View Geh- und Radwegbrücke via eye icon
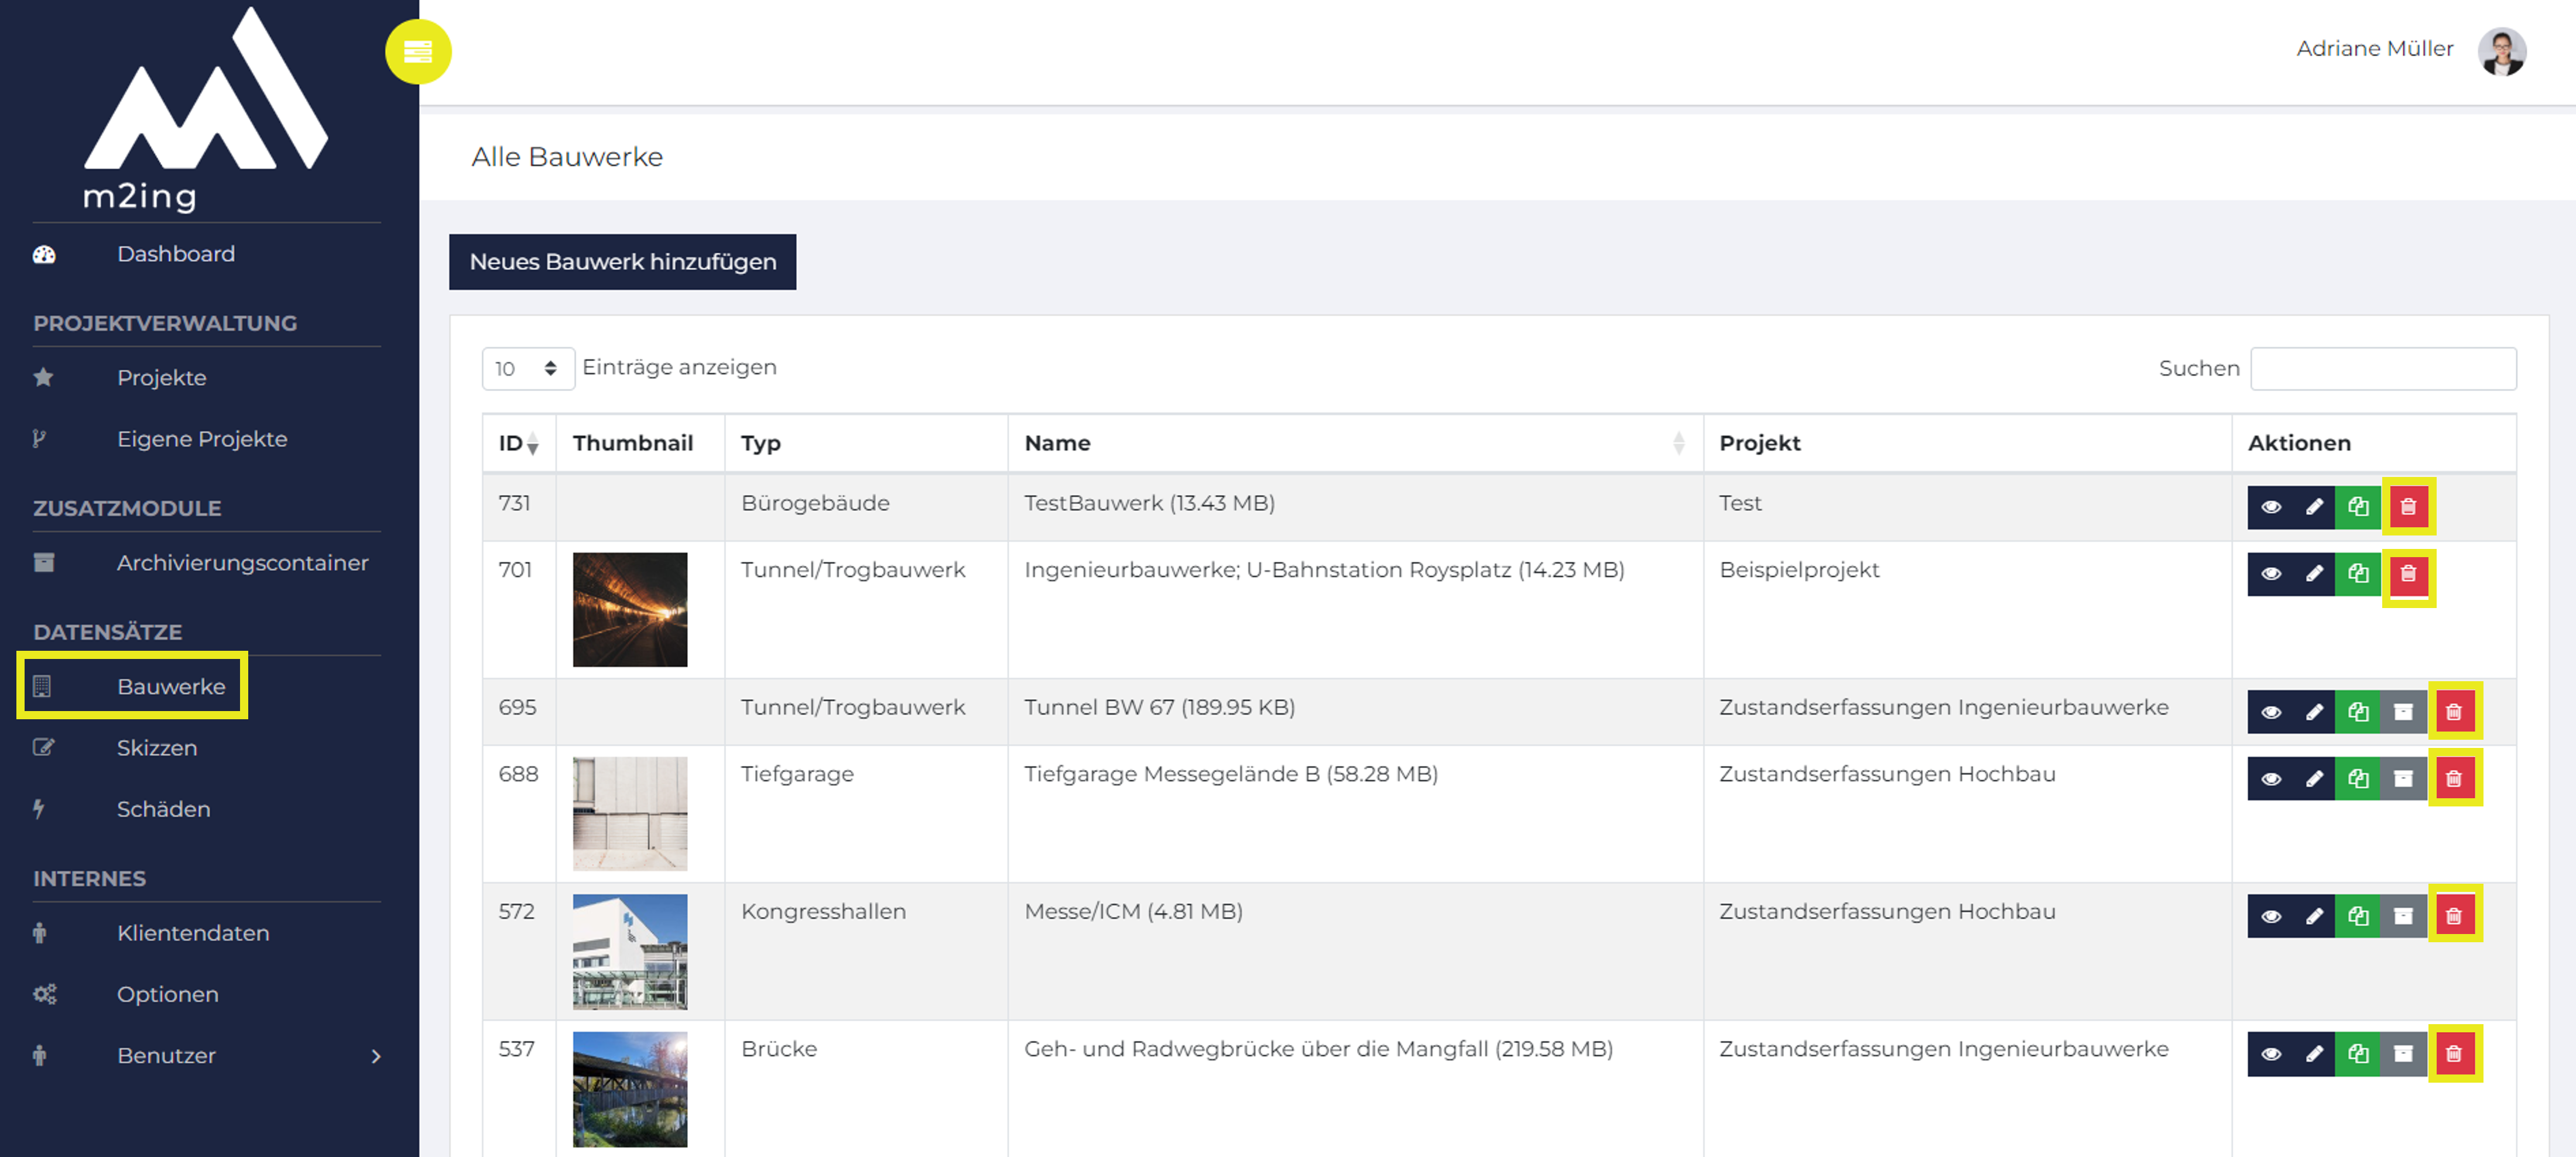The width and height of the screenshot is (2576, 1157). [2271, 1053]
